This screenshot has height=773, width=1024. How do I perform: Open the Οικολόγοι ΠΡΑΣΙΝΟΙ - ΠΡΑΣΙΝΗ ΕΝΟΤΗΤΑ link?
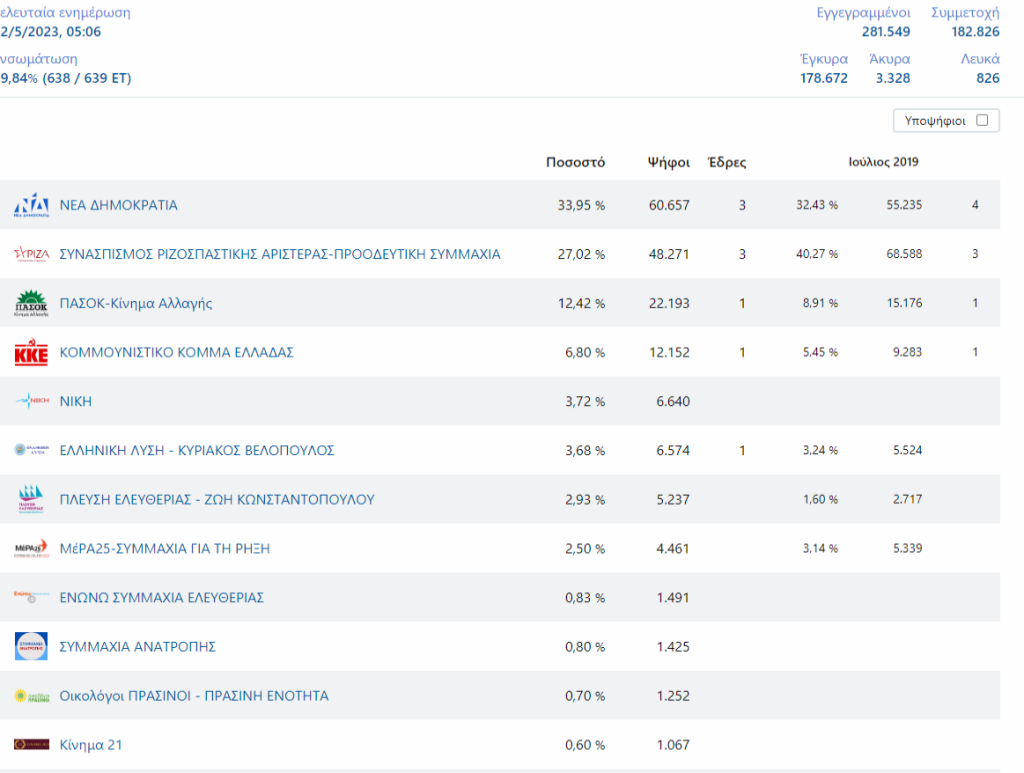pyautogui.click(x=194, y=696)
